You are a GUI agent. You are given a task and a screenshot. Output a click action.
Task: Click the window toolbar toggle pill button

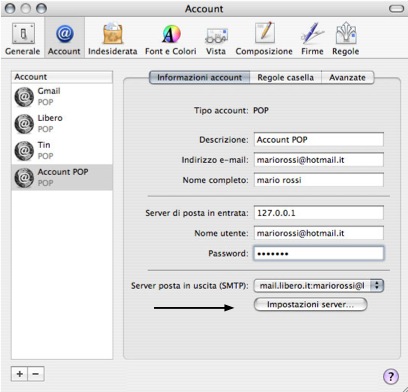(396, 9)
